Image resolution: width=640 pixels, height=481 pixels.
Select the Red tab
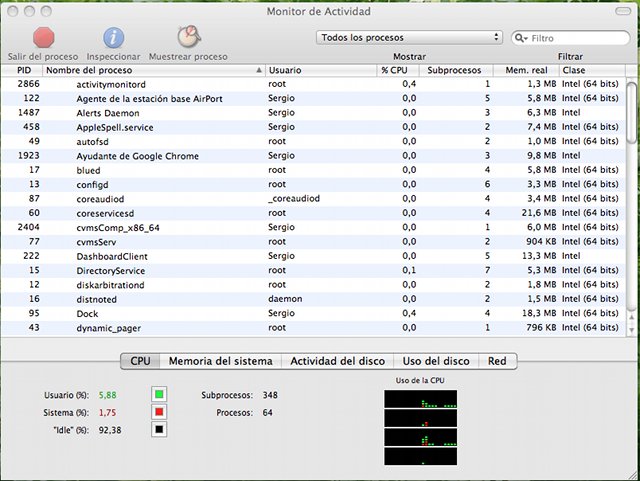click(x=498, y=361)
